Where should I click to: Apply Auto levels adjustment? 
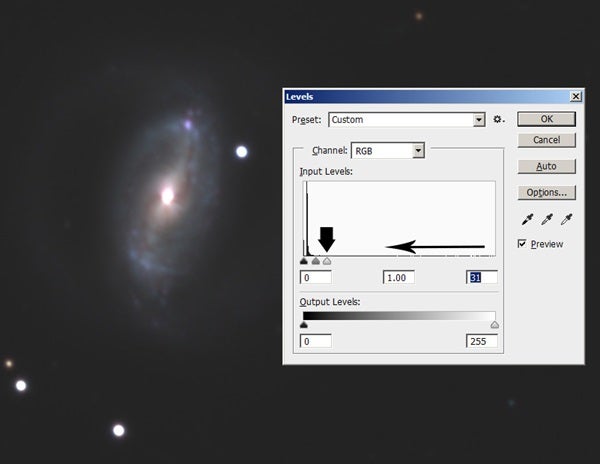coord(546,166)
